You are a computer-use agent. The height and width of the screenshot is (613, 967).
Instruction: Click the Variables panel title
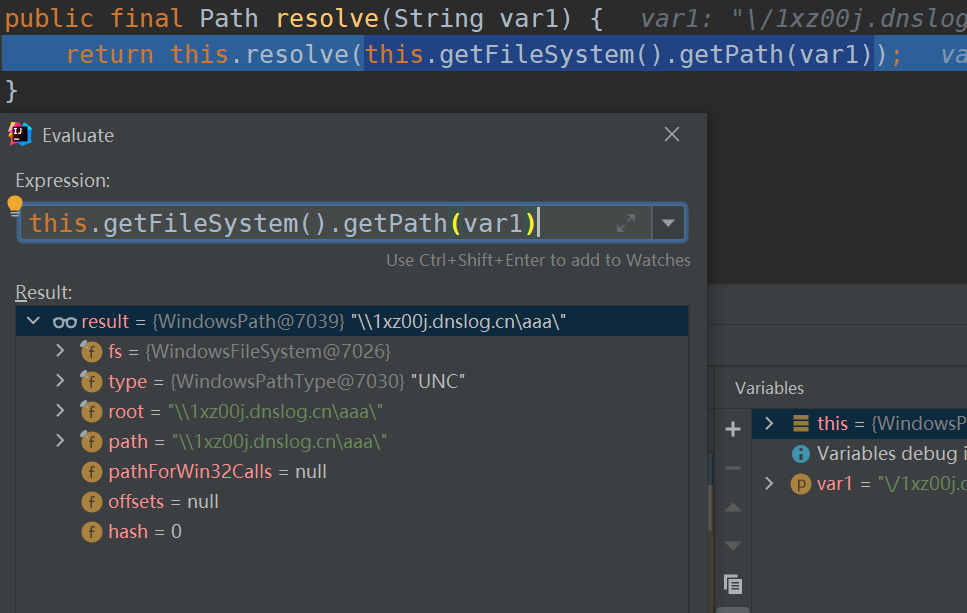(769, 388)
